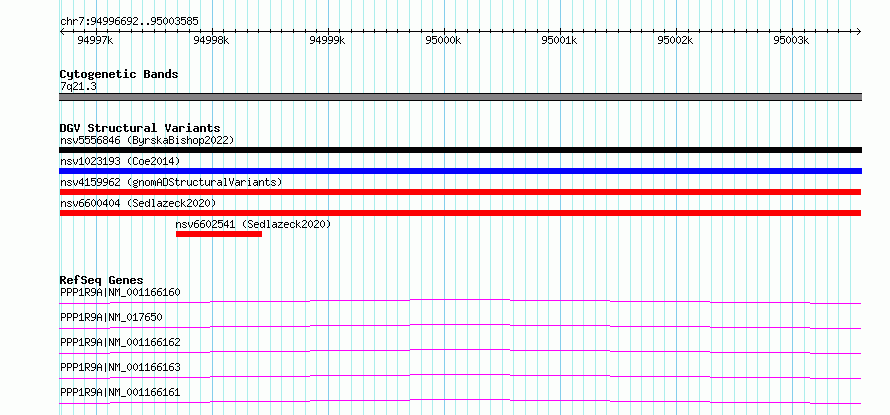This screenshot has width=890, height=415.
Task: Click the DGV Structural Variants track title
Action: pyautogui.click(x=140, y=128)
